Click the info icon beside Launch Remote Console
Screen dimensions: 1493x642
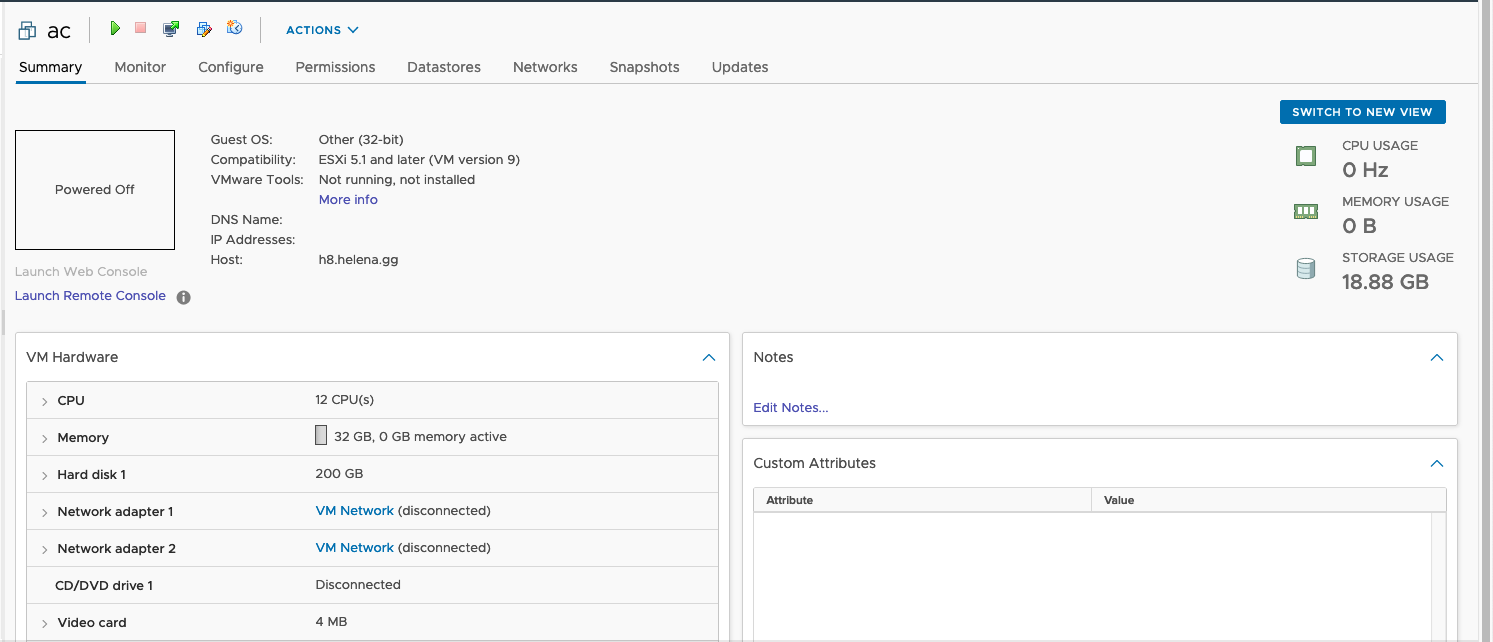[x=183, y=297]
